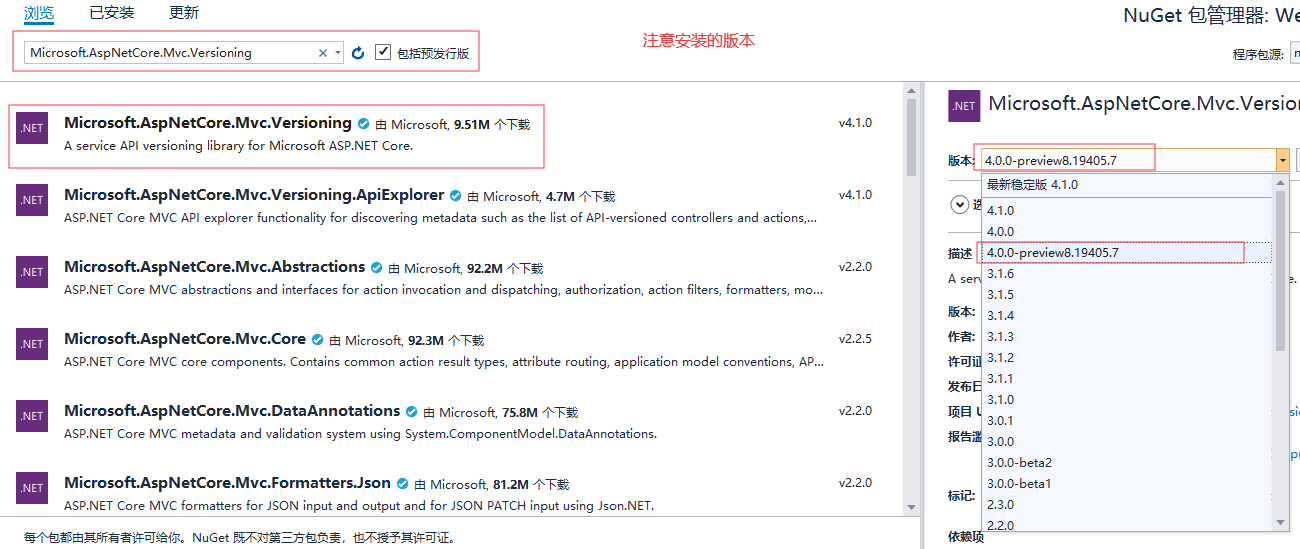Select version 4.0.0 in dropdown list
Image resolution: width=1300 pixels, height=549 pixels.
(1127, 232)
